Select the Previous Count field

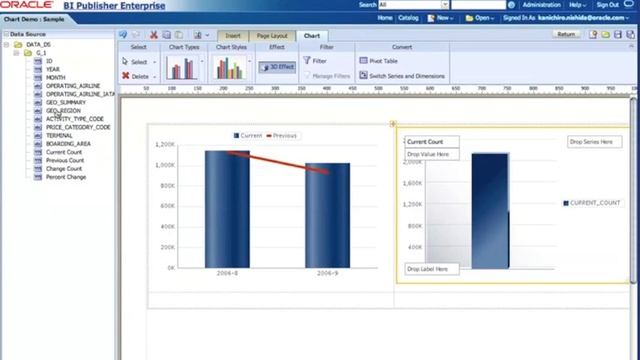[x=65, y=160]
